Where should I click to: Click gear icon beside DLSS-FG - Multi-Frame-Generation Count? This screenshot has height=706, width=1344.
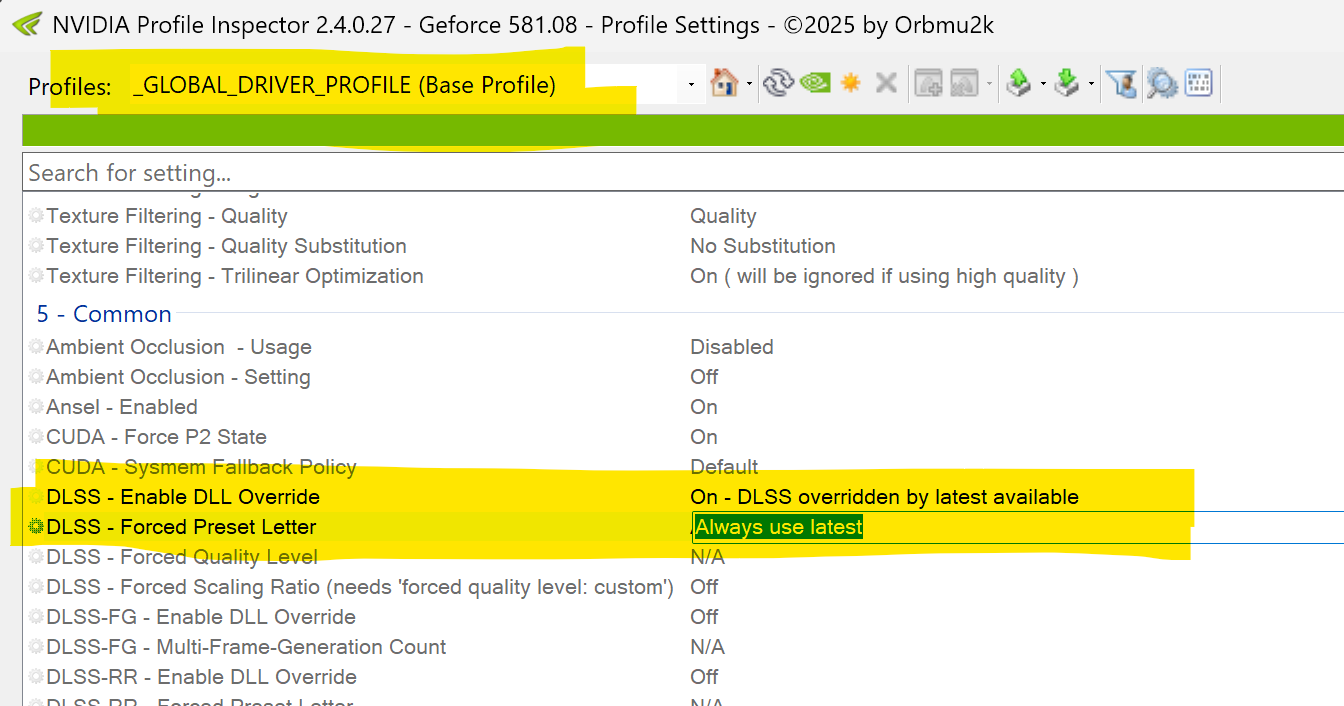[36, 647]
